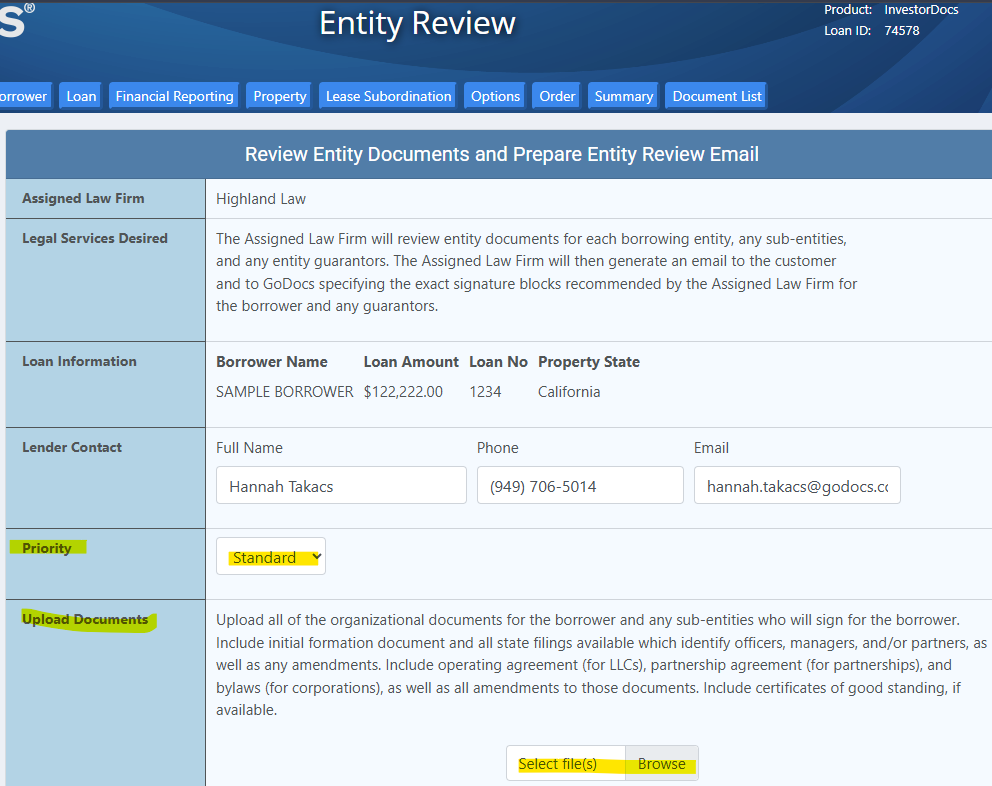Screen dimensions: 992x786
Task: Click the Entity Review page title
Action: point(418,23)
